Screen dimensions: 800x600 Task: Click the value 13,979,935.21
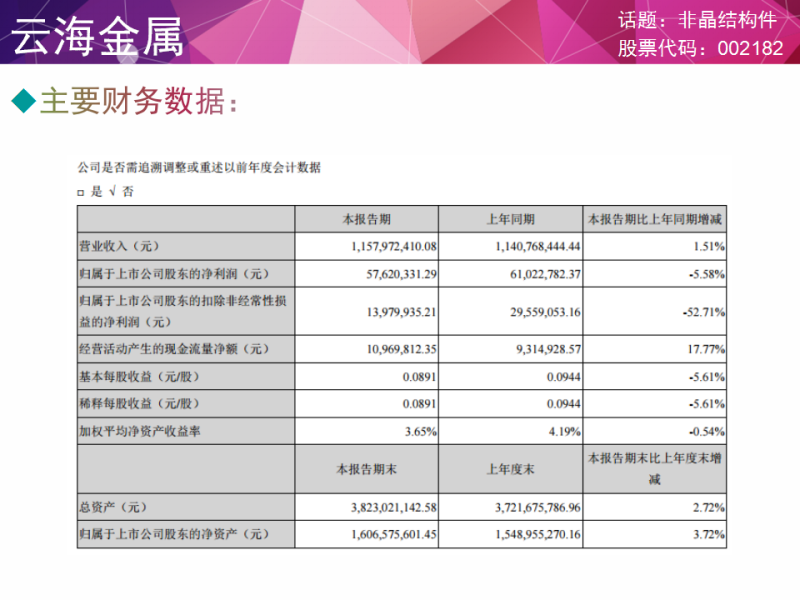pyautogui.click(x=402, y=312)
